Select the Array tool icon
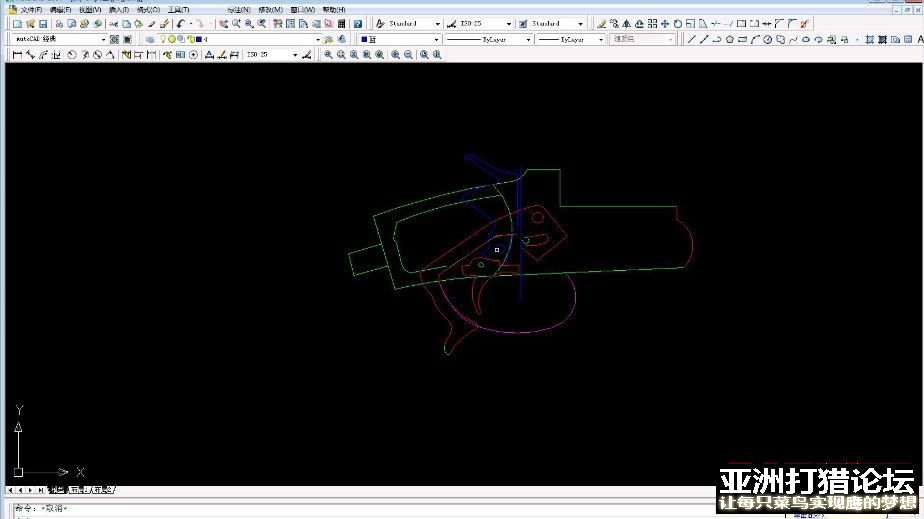Screen dimensions: 924x519 [652, 24]
